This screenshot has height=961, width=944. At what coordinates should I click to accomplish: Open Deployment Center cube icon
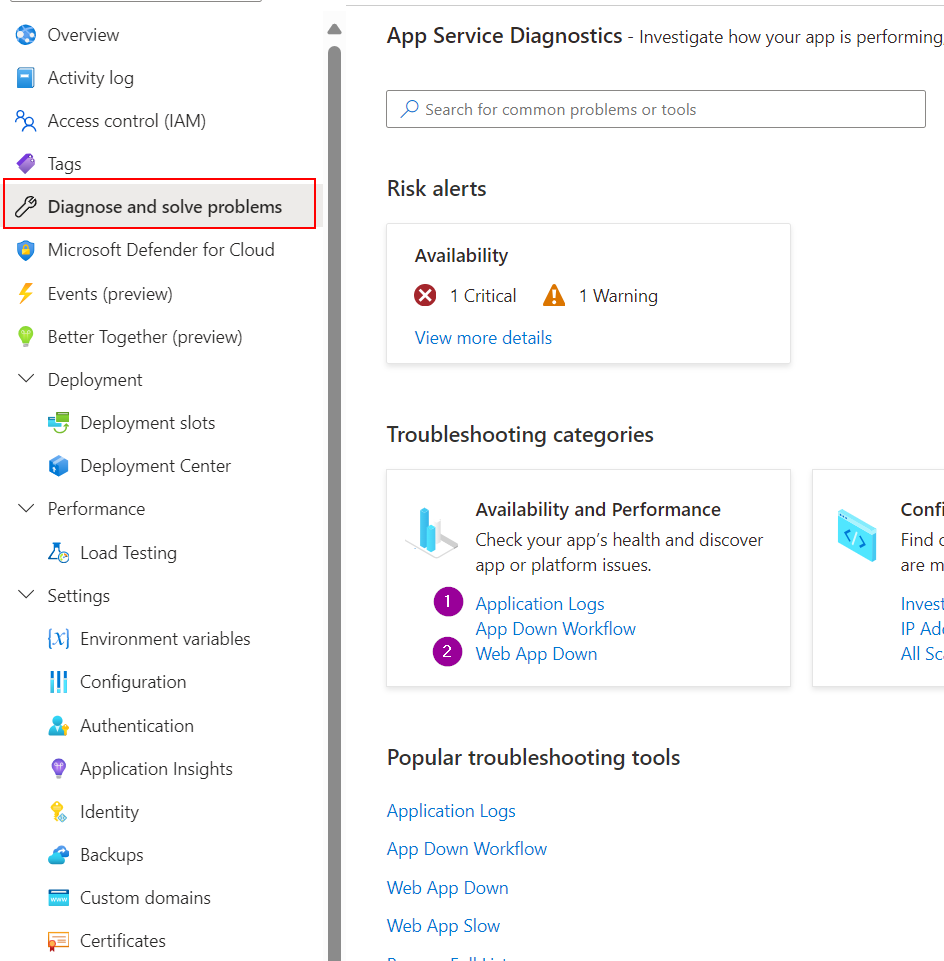(x=58, y=466)
